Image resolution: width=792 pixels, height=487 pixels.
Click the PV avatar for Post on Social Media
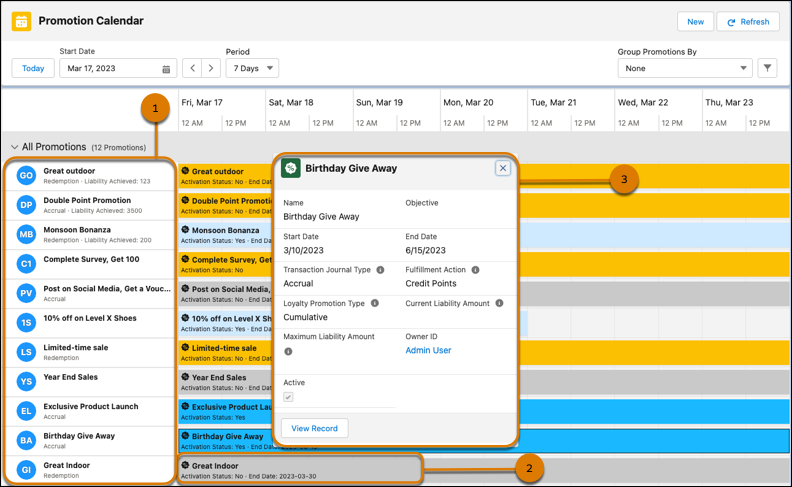[26, 293]
